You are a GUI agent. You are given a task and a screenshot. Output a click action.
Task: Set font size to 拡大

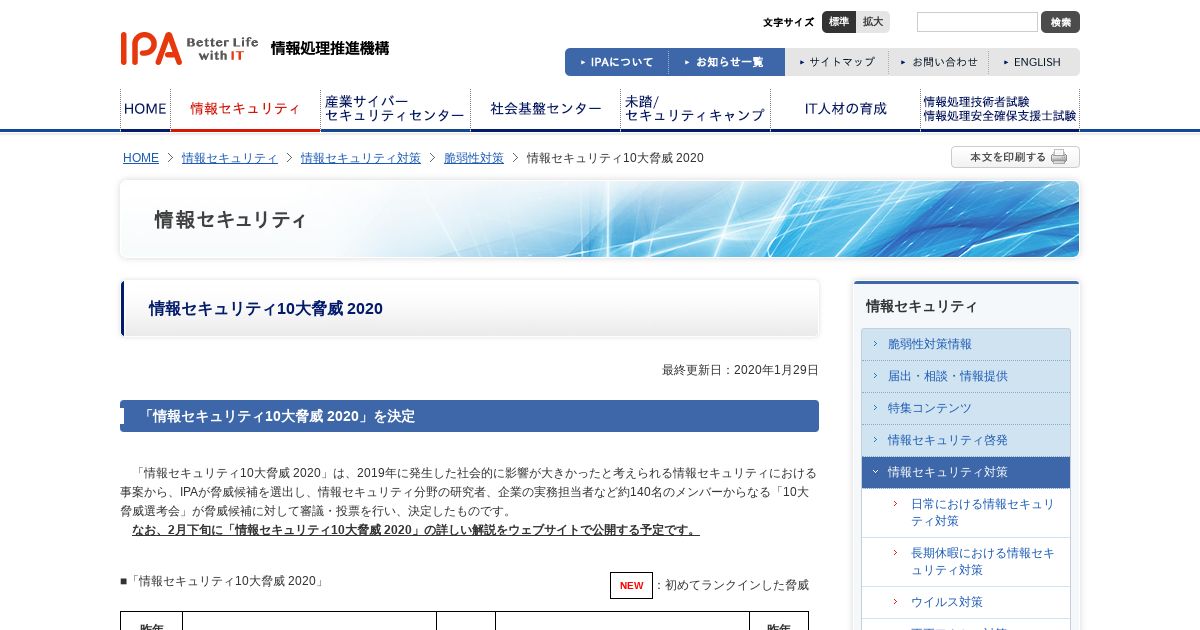tap(873, 22)
